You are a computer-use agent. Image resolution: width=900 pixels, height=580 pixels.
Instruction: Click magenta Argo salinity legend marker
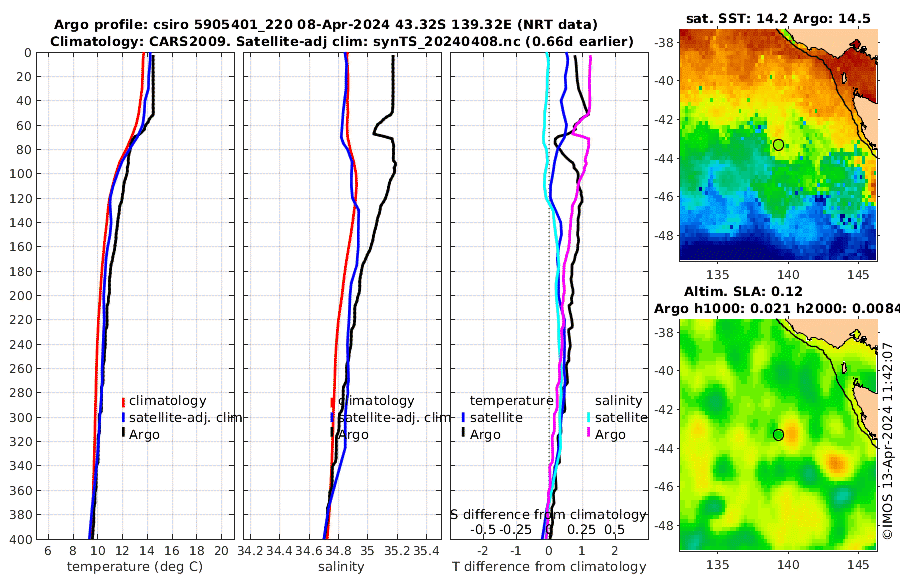click(x=589, y=434)
